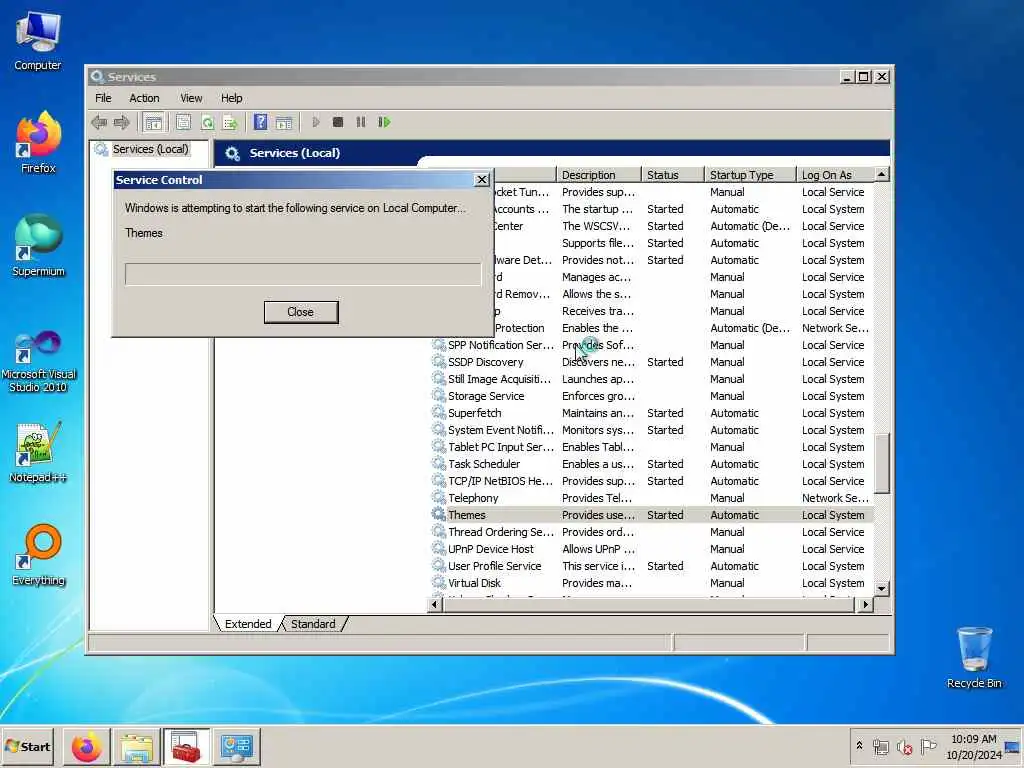Select Telephony service row

[651, 498]
